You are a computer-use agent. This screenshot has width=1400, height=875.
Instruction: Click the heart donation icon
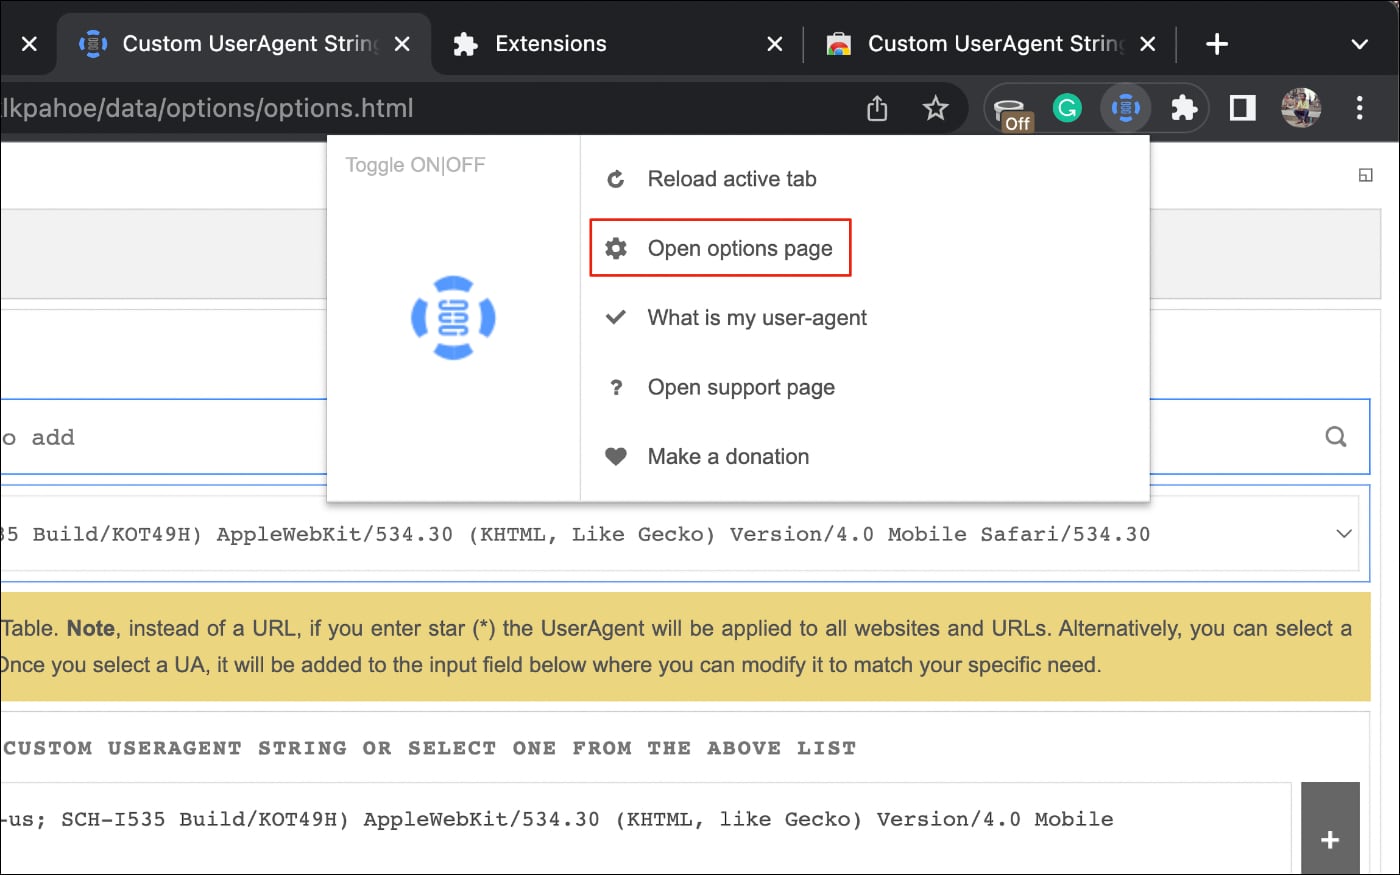[x=616, y=457]
